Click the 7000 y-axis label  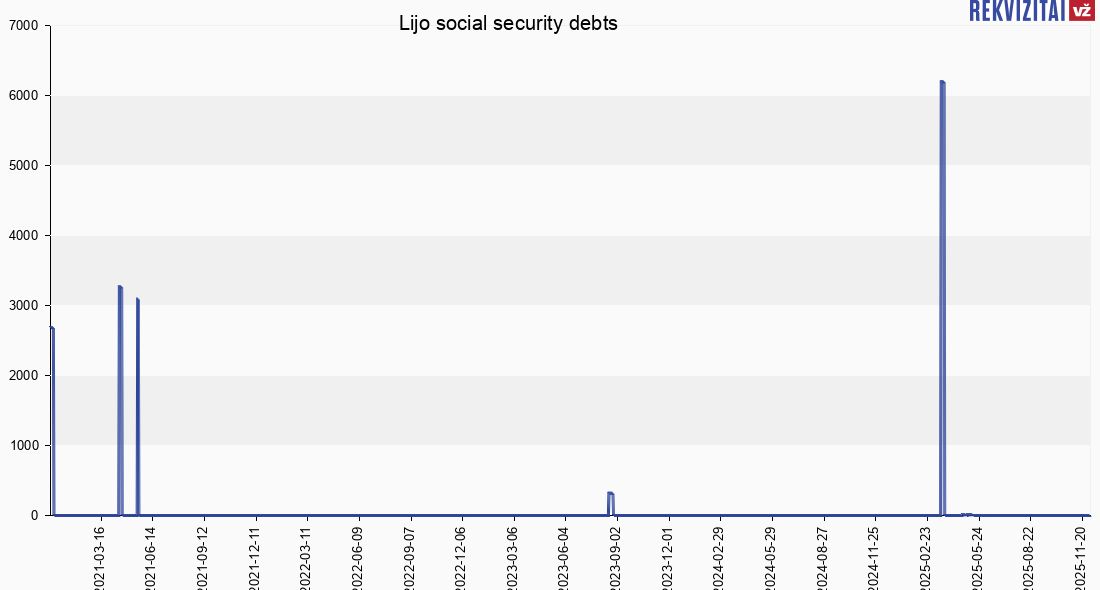click(23, 26)
